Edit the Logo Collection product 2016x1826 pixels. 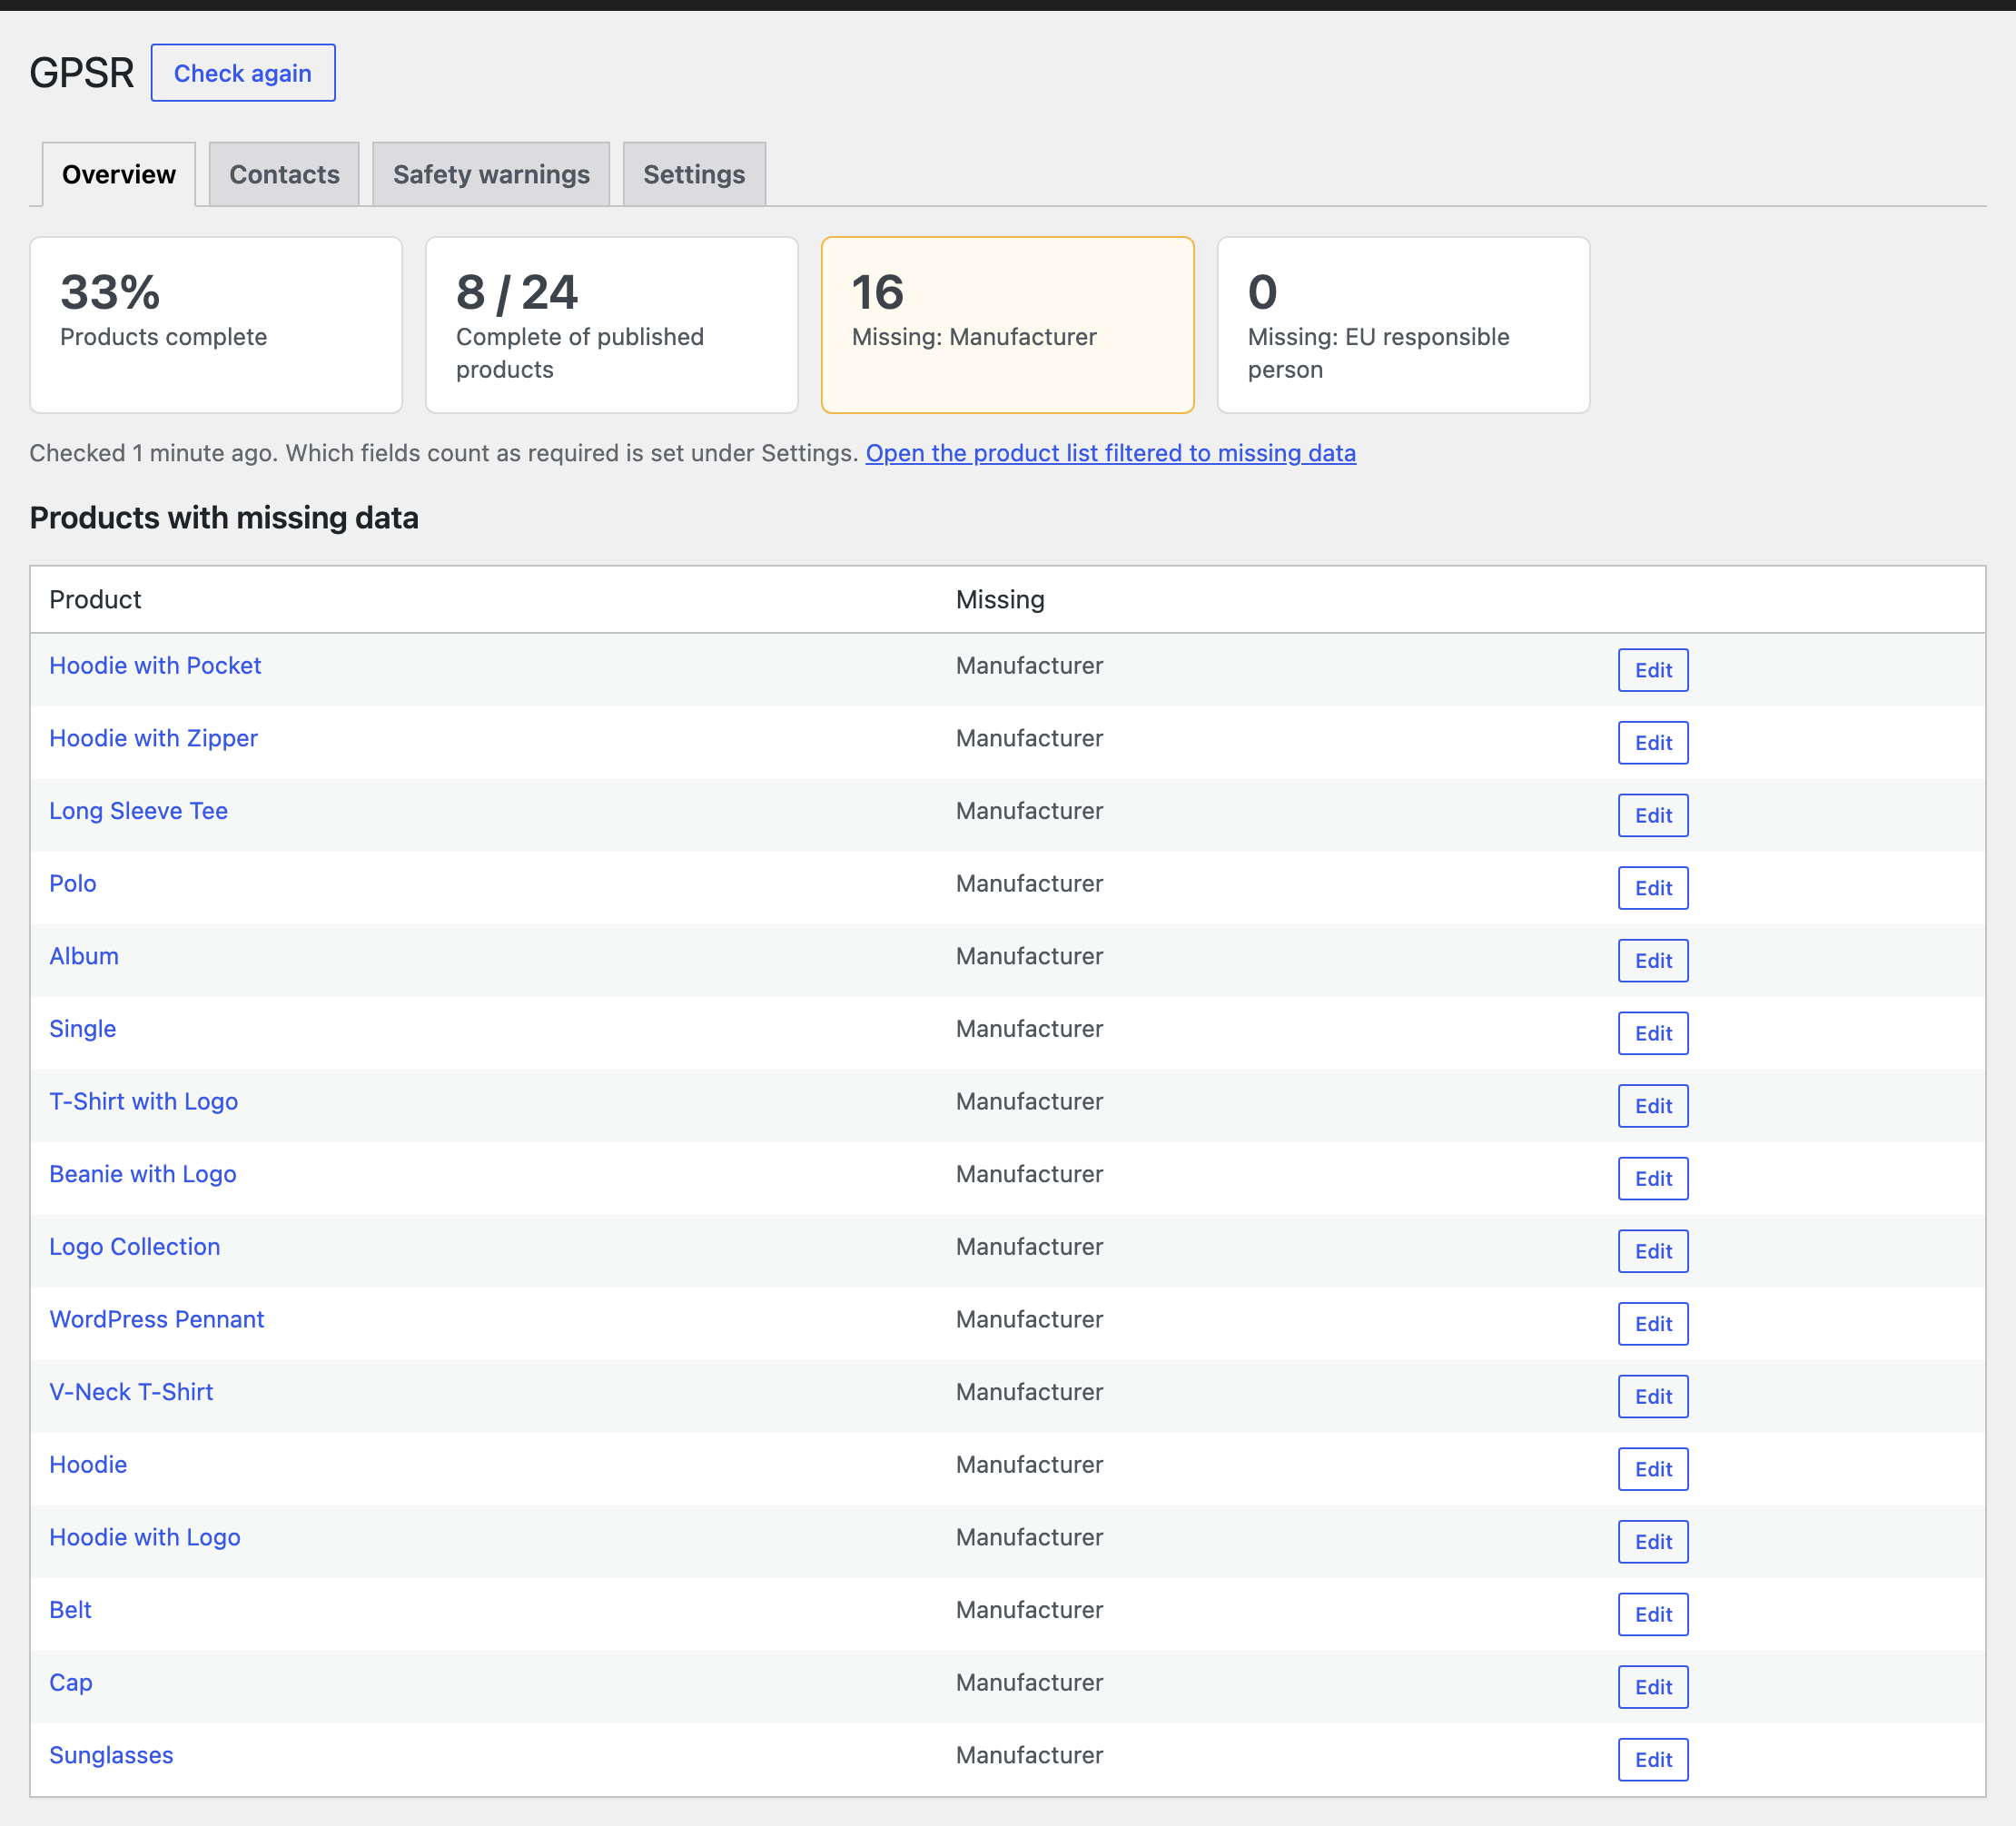(x=1654, y=1252)
